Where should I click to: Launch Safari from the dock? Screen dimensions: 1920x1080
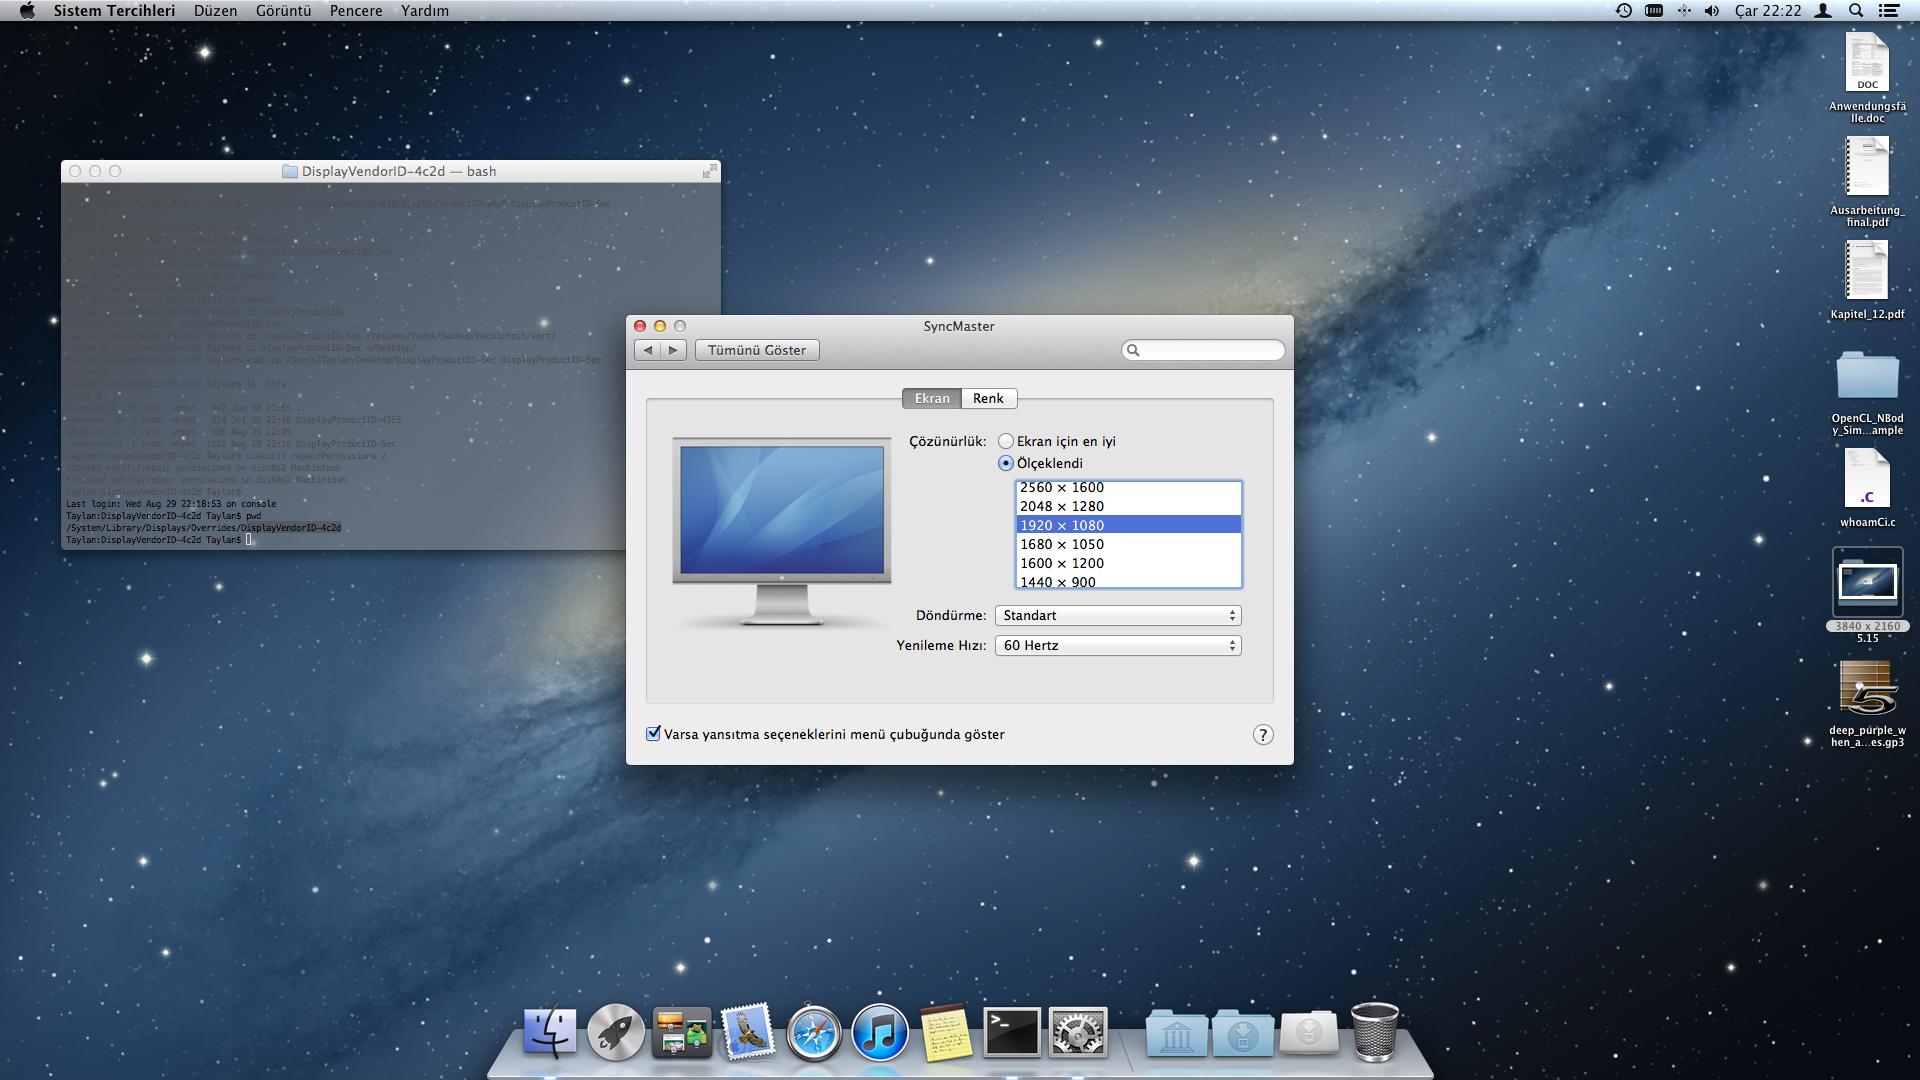click(813, 1032)
